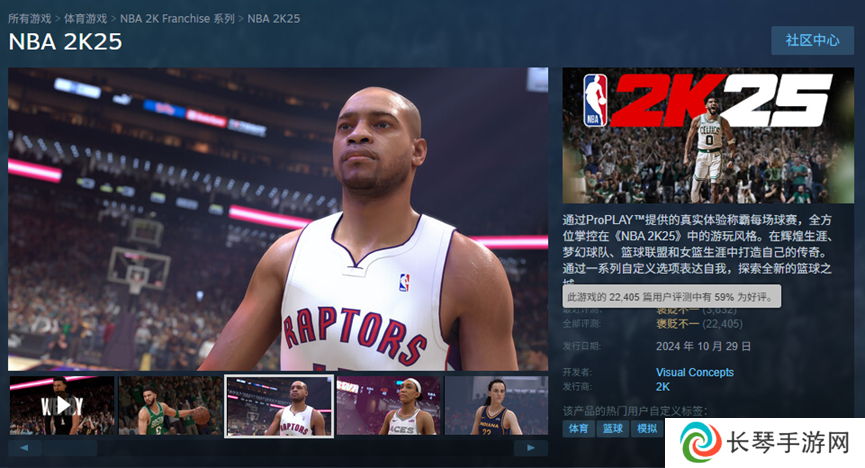Open the Visual Concepts developer link

pyautogui.click(x=695, y=372)
